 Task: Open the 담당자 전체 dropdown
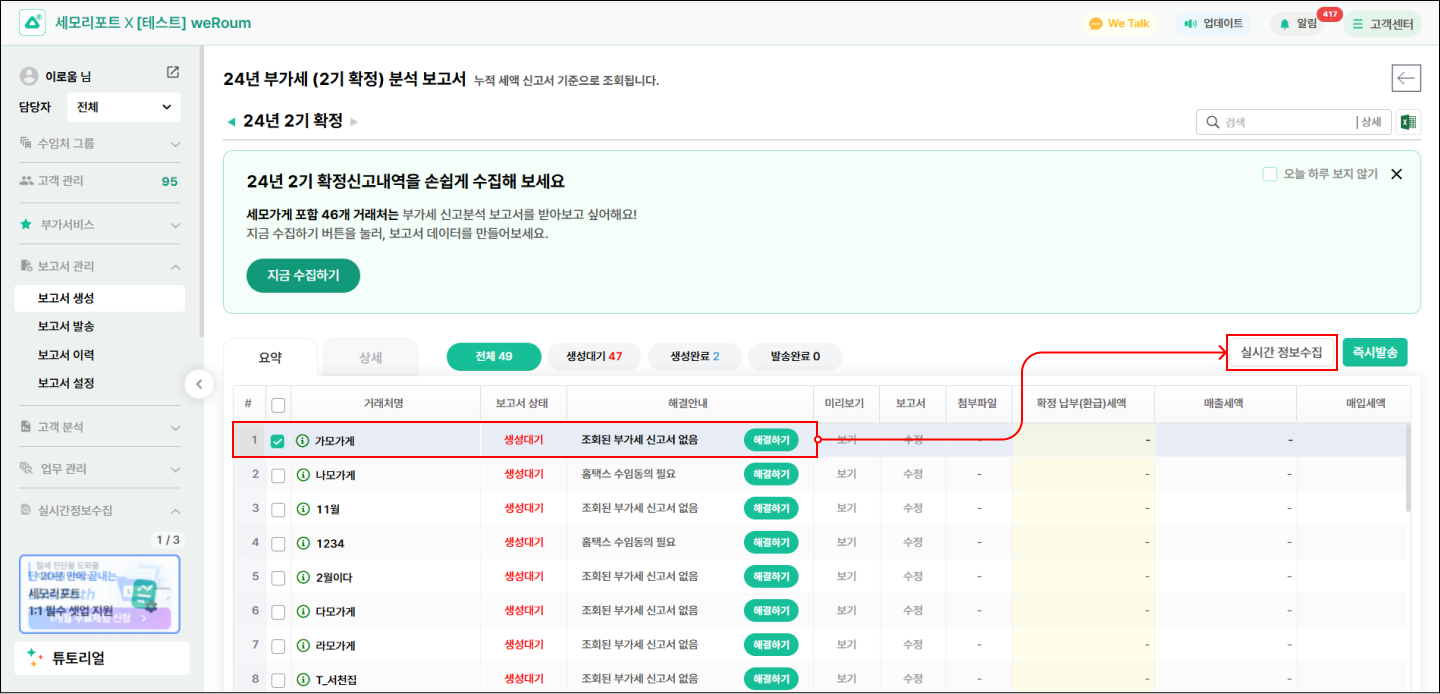(x=123, y=107)
